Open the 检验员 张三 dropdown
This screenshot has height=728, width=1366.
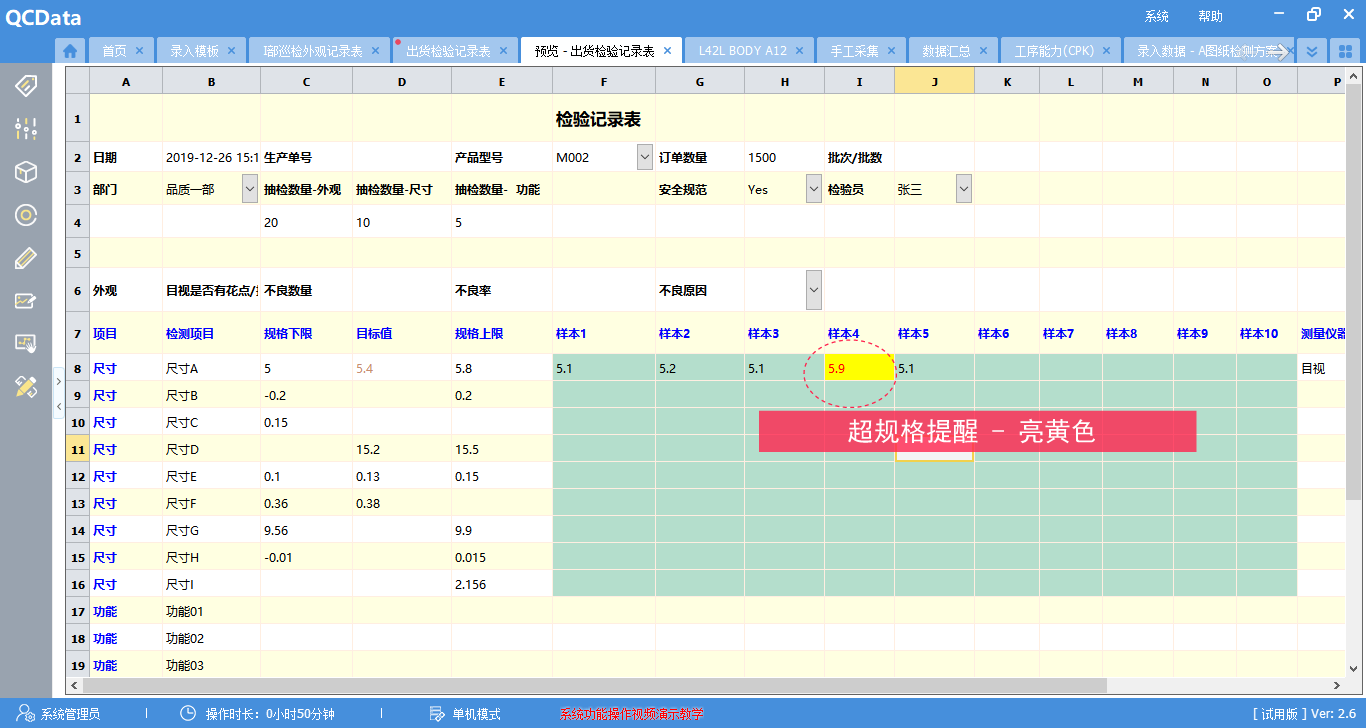click(962, 188)
